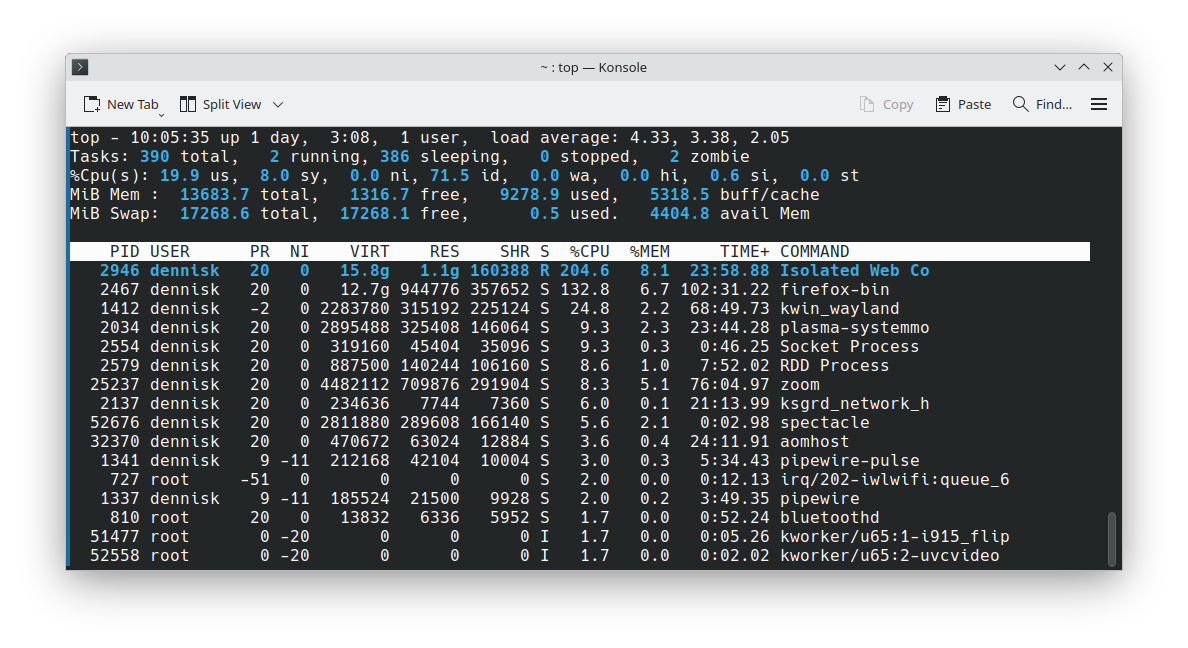Minimize the Konsole window

click(x=1060, y=67)
